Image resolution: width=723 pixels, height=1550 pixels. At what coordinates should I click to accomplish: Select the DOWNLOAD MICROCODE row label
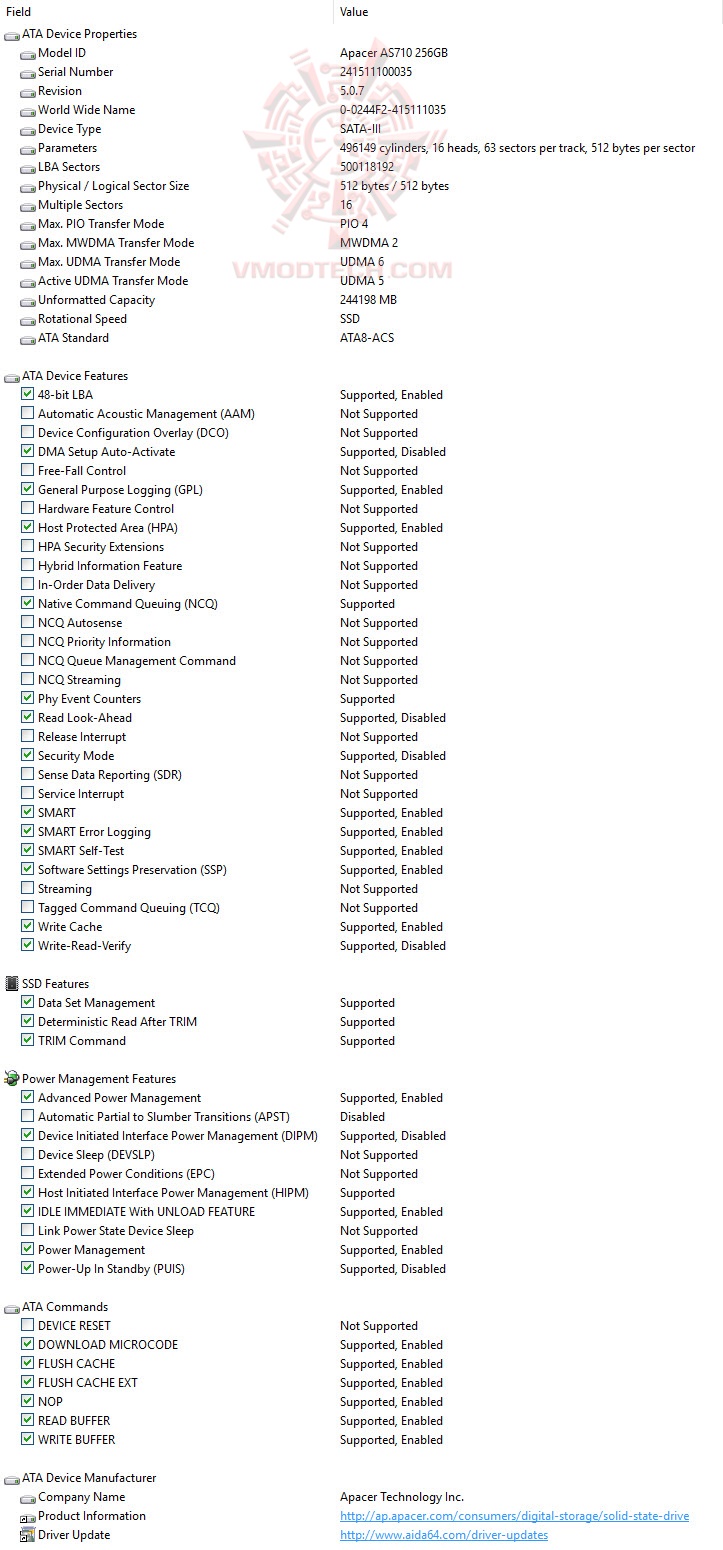coord(108,1345)
